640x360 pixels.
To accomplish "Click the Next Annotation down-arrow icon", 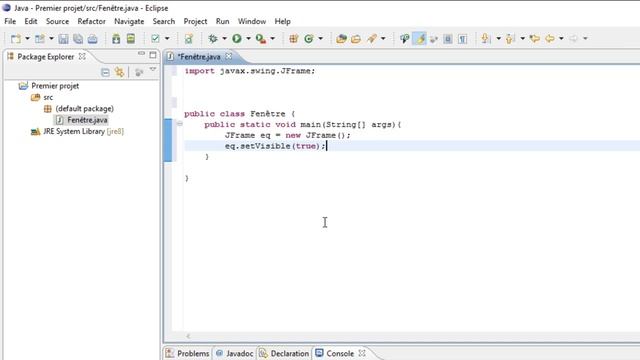I will (485, 39).
